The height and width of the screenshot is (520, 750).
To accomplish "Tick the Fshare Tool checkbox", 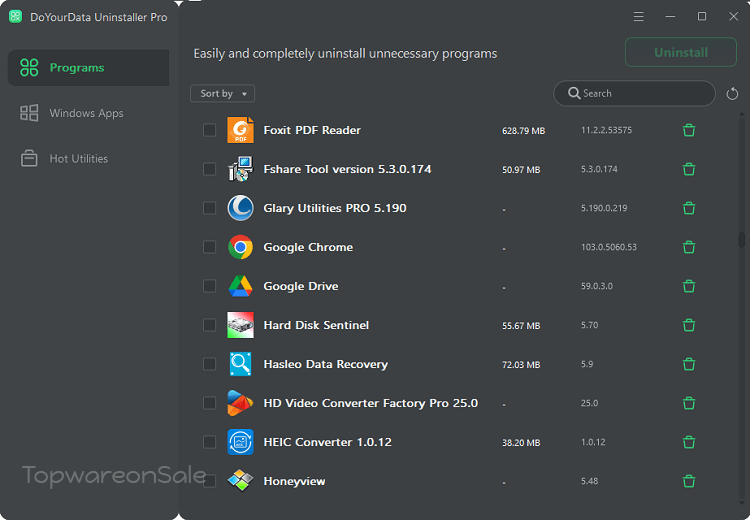I will click(x=209, y=169).
